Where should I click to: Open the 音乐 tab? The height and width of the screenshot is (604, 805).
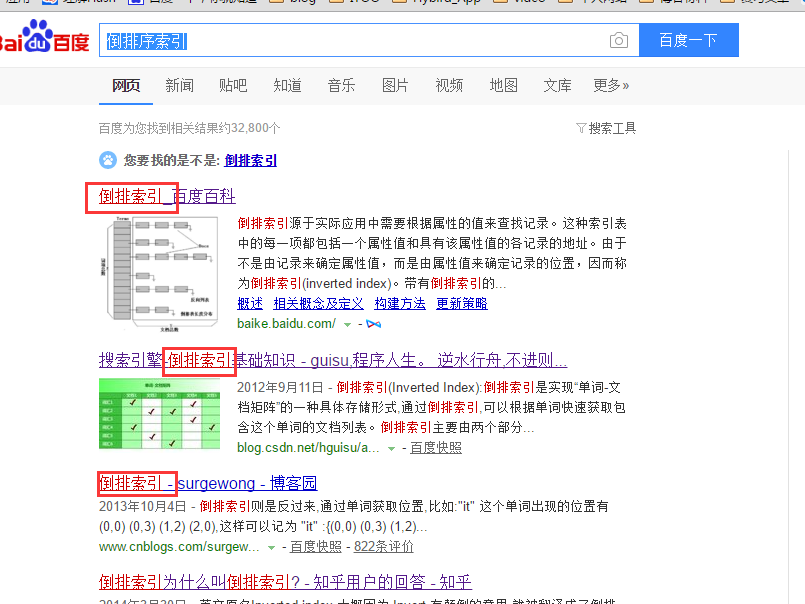tap(341, 85)
